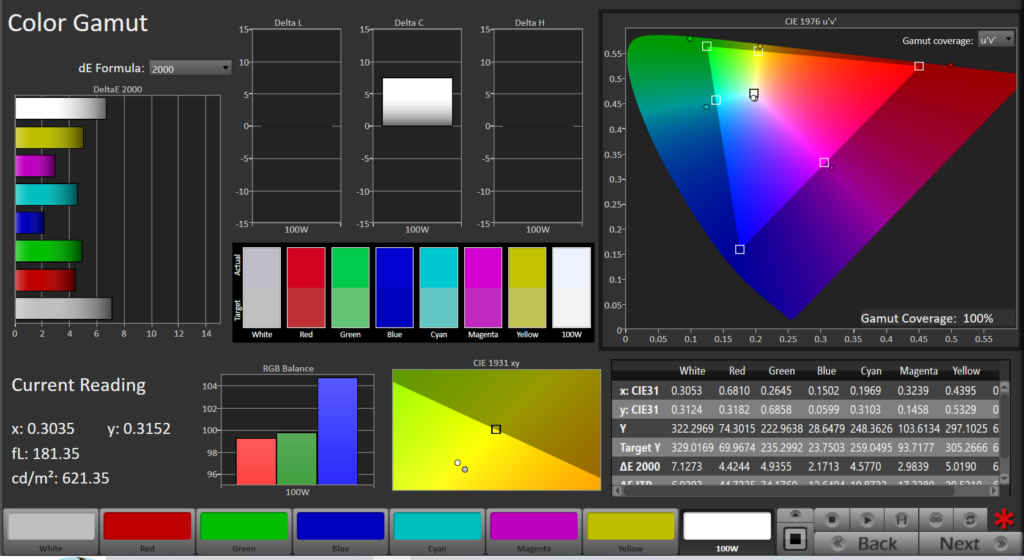The height and width of the screenshot is (560, 1024).
Task: Select the Blue color patch
Action: [x=341, y=527]
